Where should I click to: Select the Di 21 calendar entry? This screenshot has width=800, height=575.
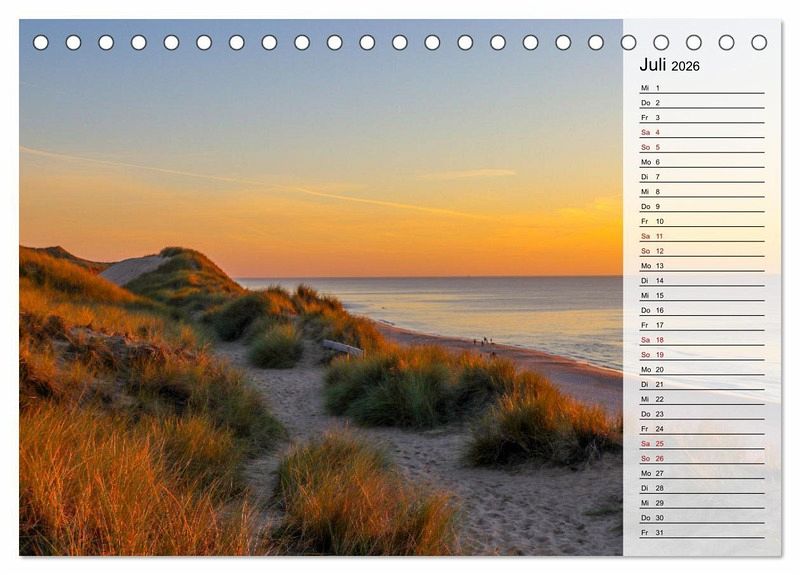click(x=701, y=384)
